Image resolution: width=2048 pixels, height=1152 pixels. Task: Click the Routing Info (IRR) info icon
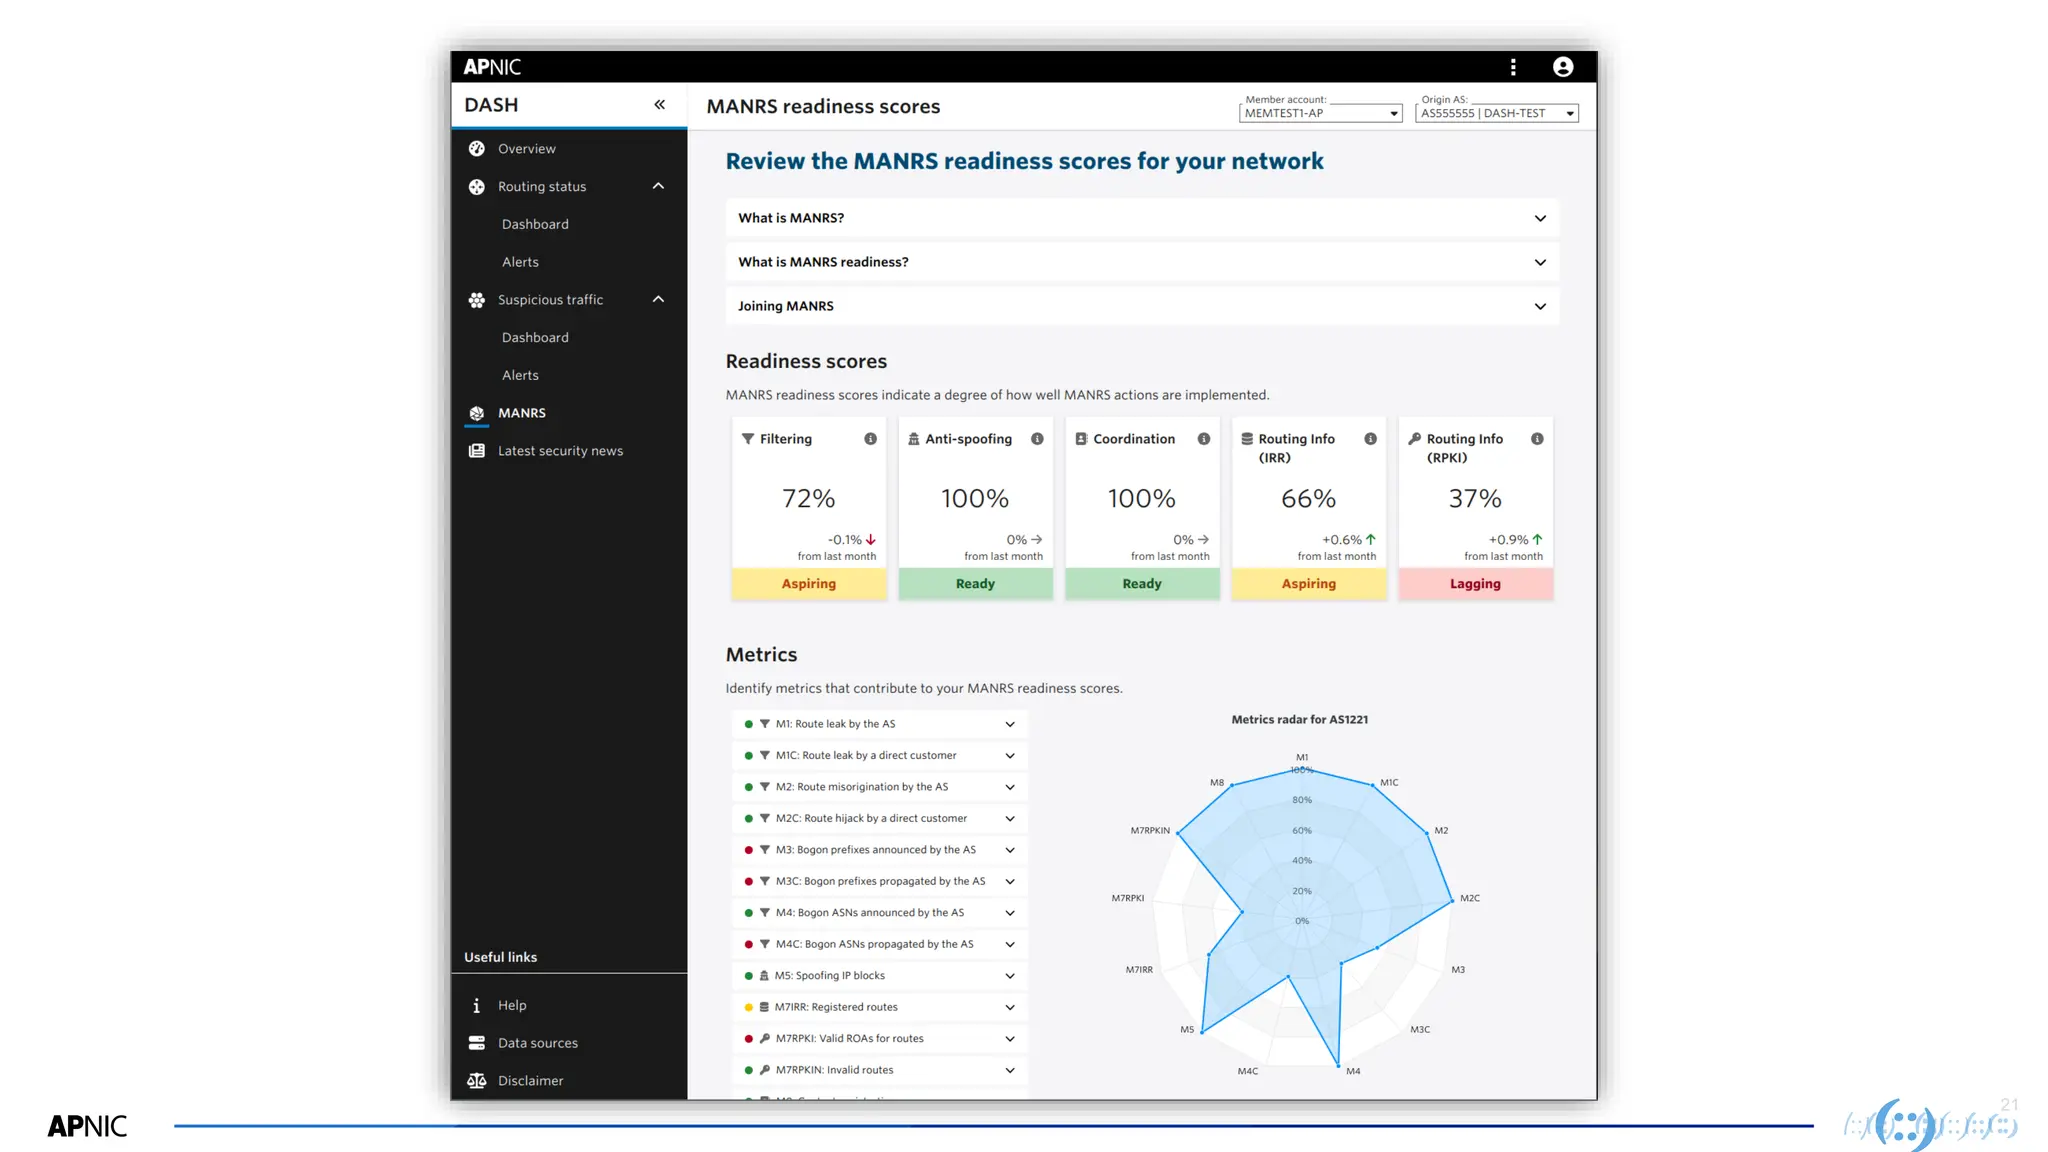pos(1370,439)
